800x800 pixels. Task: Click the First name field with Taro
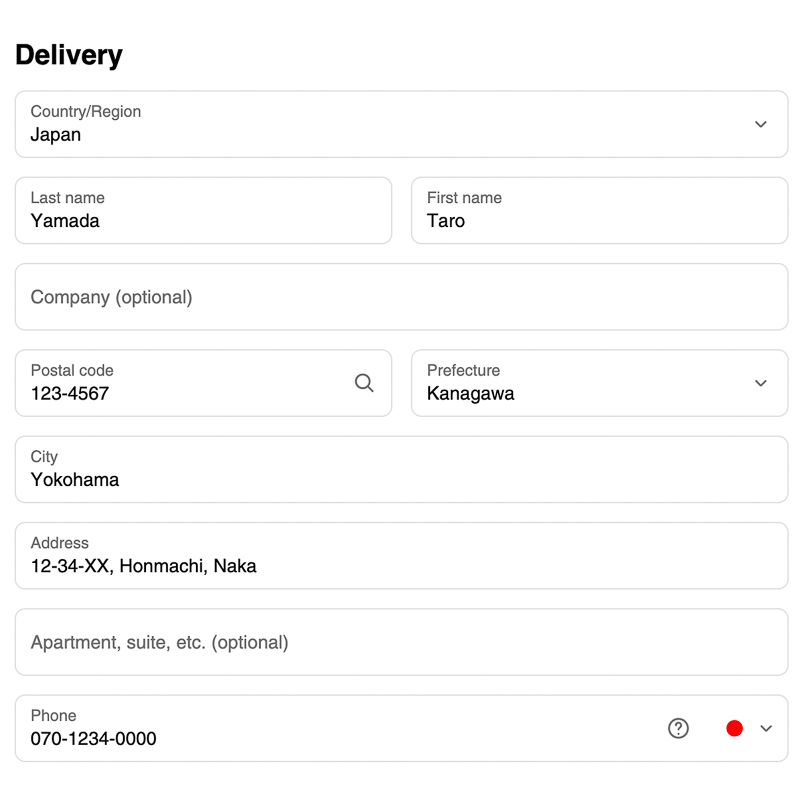click(x=599, y=210)
